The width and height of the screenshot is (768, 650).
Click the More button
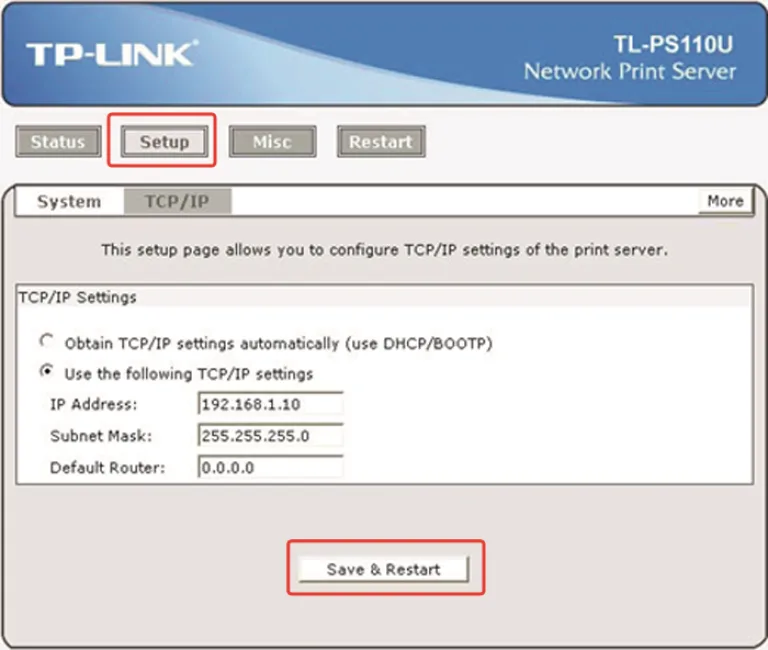[725, 201]
